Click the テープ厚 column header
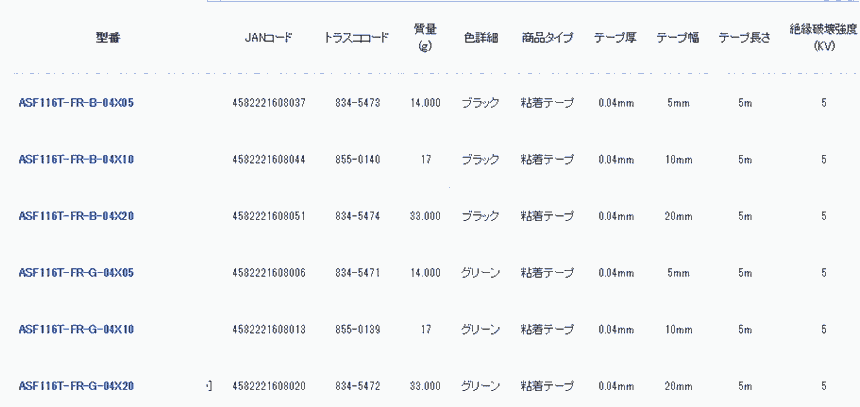This screenshot has height=407, width=860. click(x=616, y=38)
